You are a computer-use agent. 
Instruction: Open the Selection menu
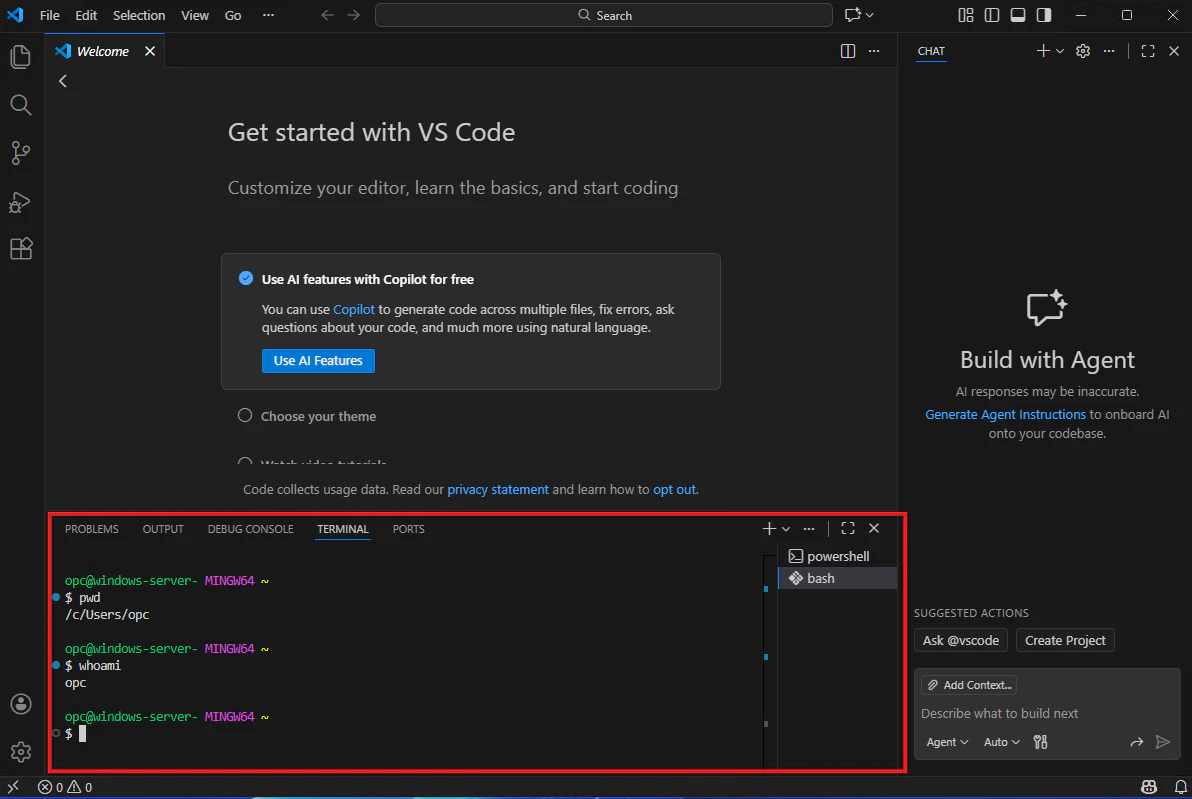click(x=138, y=15)
